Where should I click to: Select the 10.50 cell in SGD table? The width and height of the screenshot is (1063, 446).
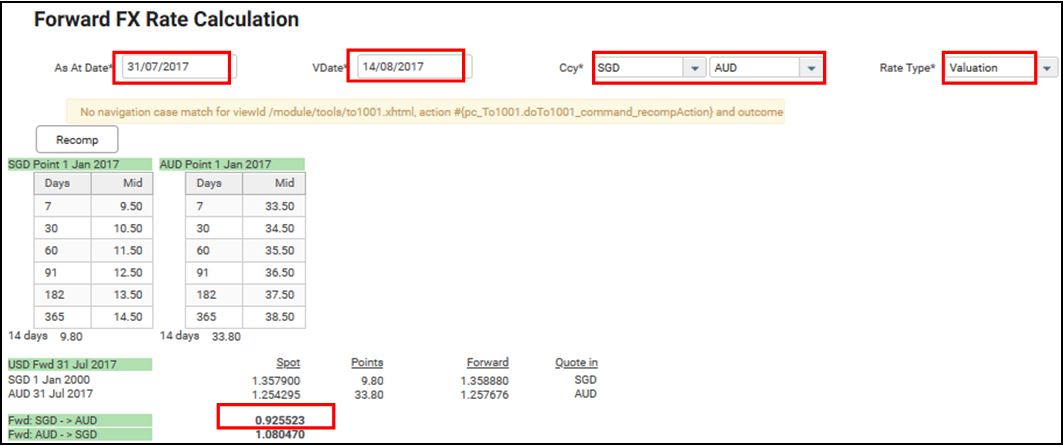[x=122, y=228]
